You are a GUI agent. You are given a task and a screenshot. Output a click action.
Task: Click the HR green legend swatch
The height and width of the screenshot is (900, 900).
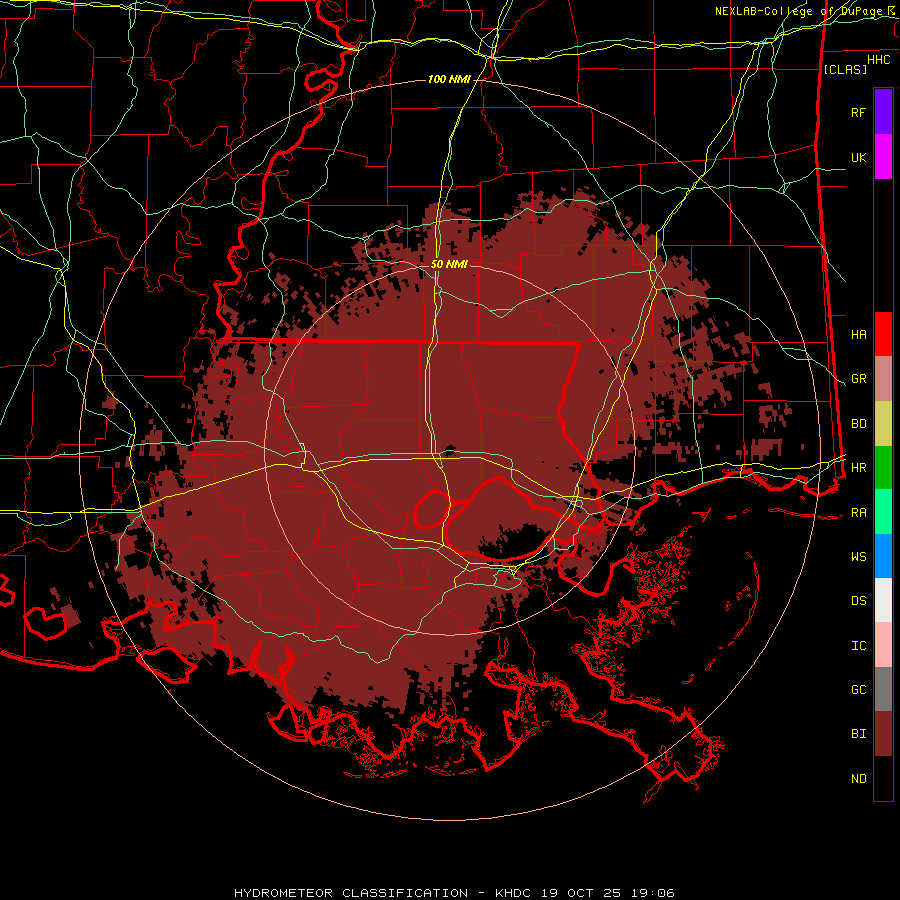tap(883, 468)
